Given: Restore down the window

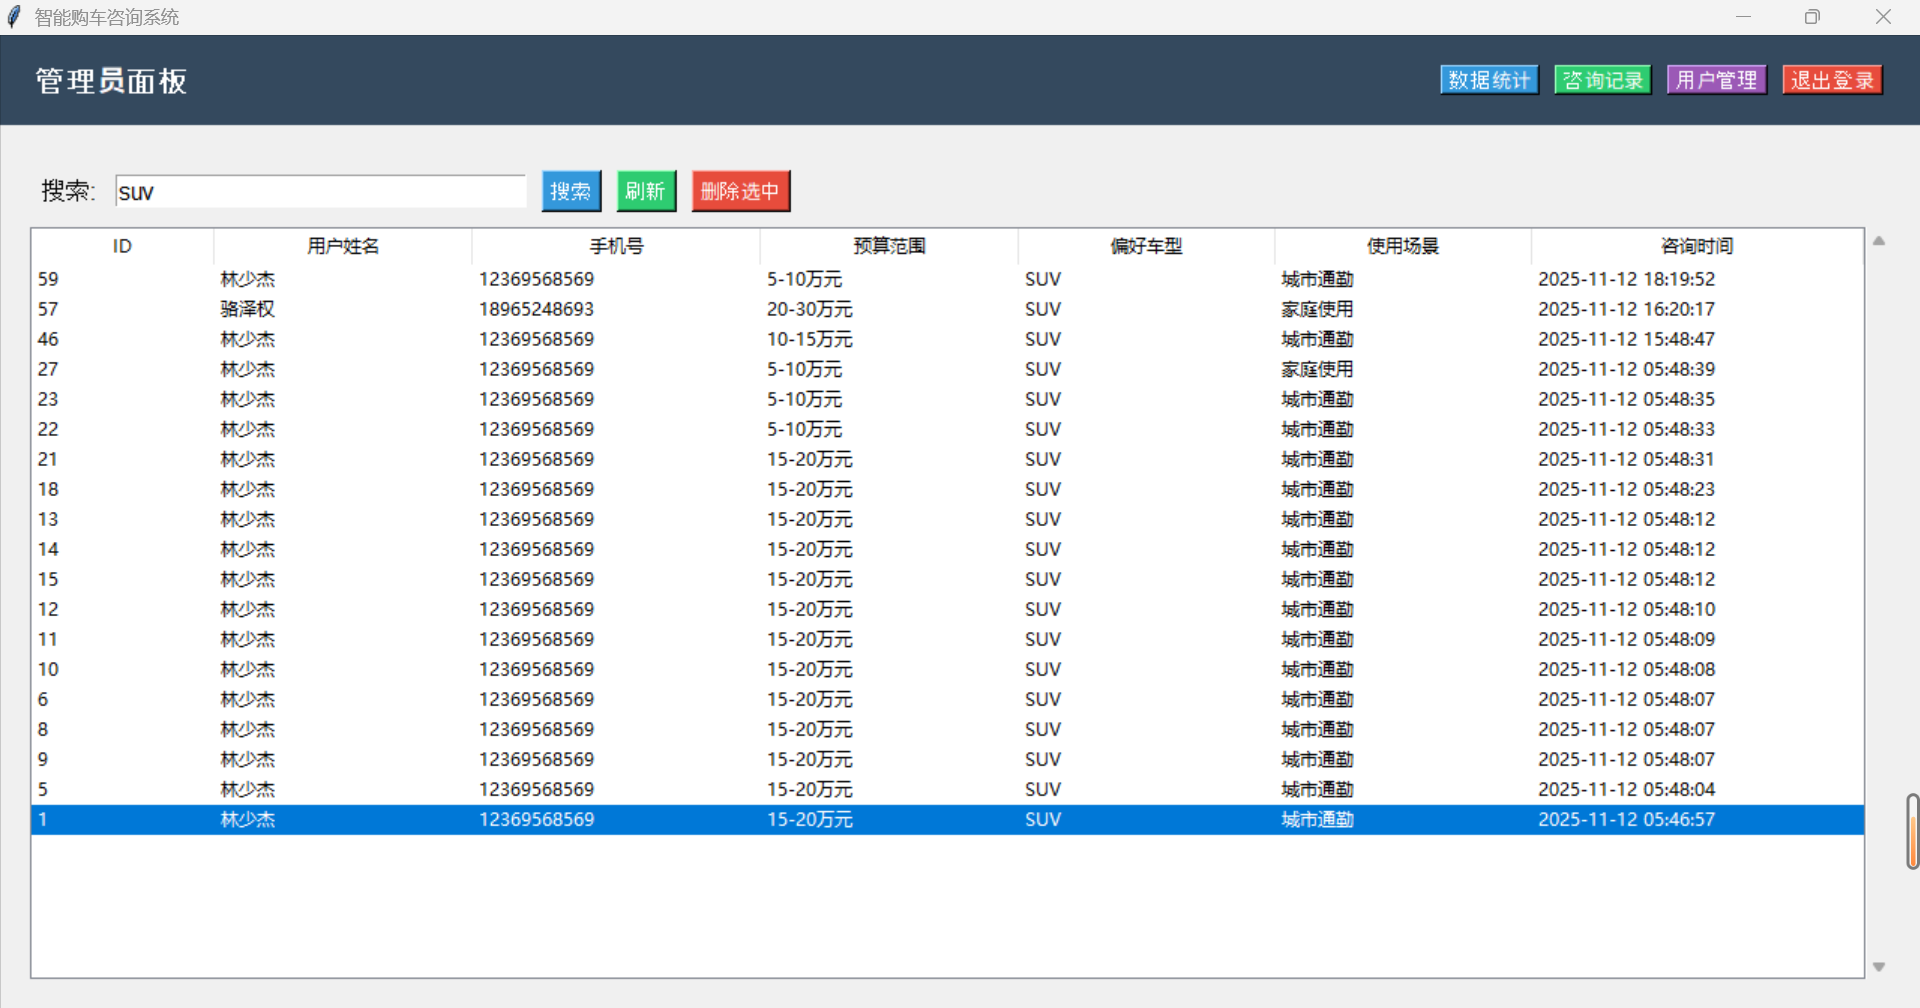Looking at the screenshot, I should pyautogui.click(x=1812, y=17).
